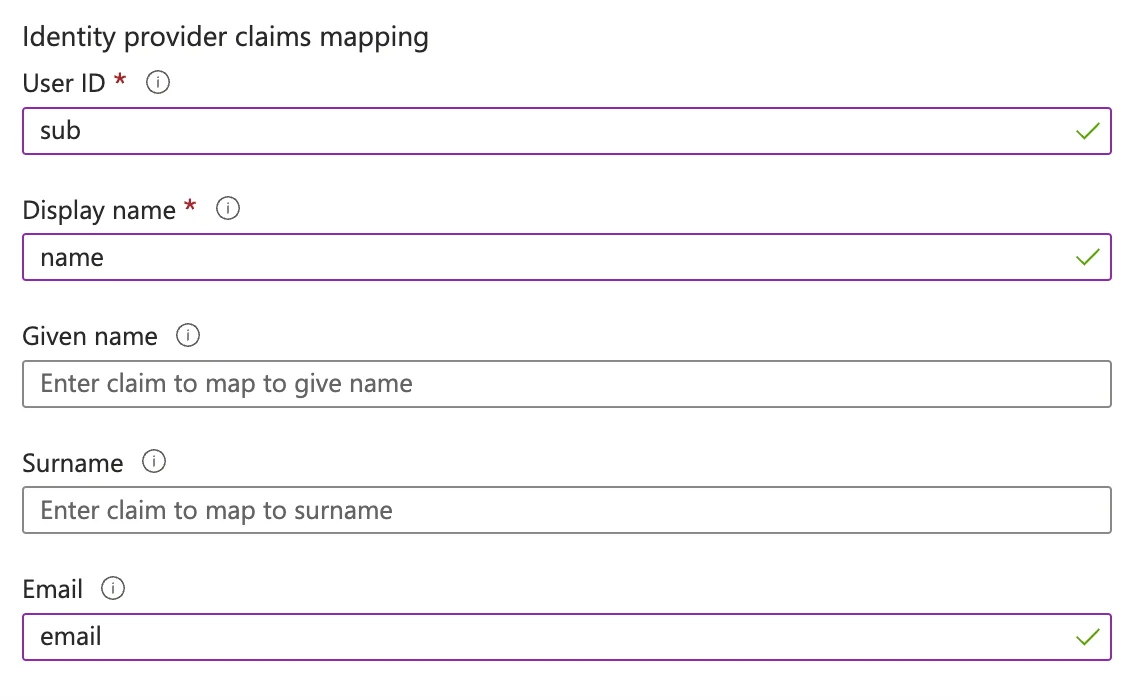Click the Email label text

coord(52,589)
